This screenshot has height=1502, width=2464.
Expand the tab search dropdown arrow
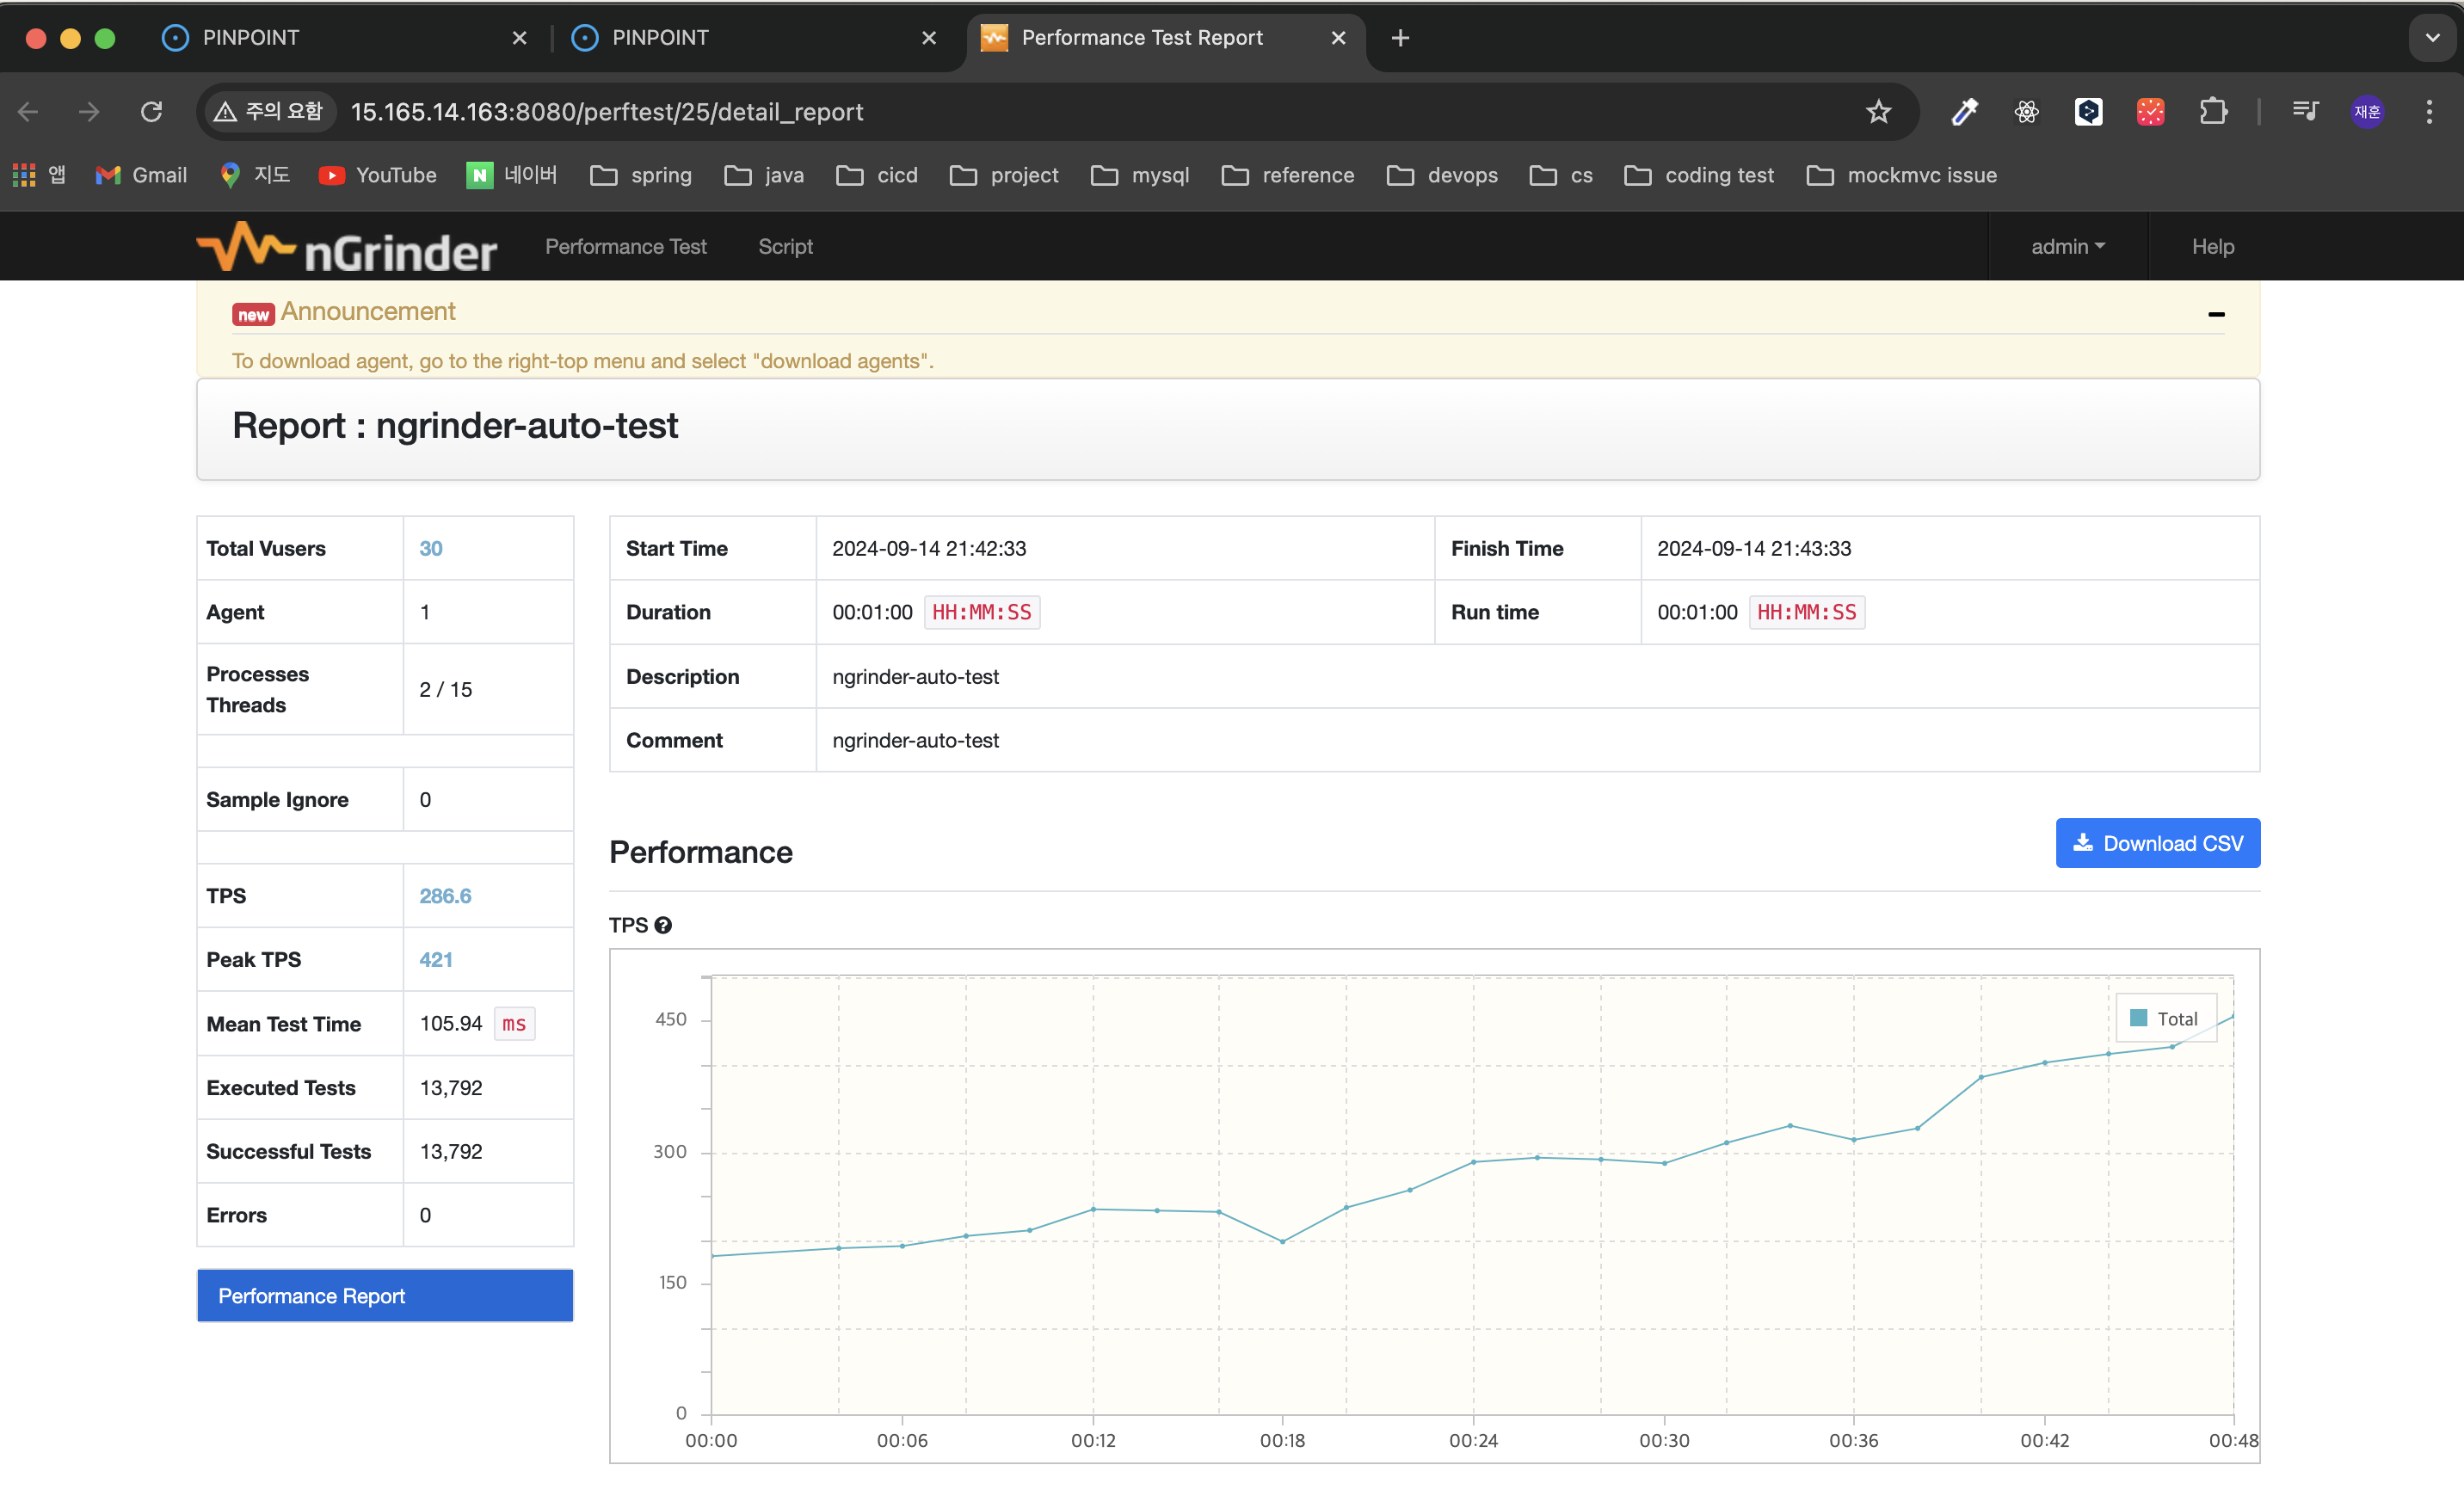click(x=2432, y=38)
